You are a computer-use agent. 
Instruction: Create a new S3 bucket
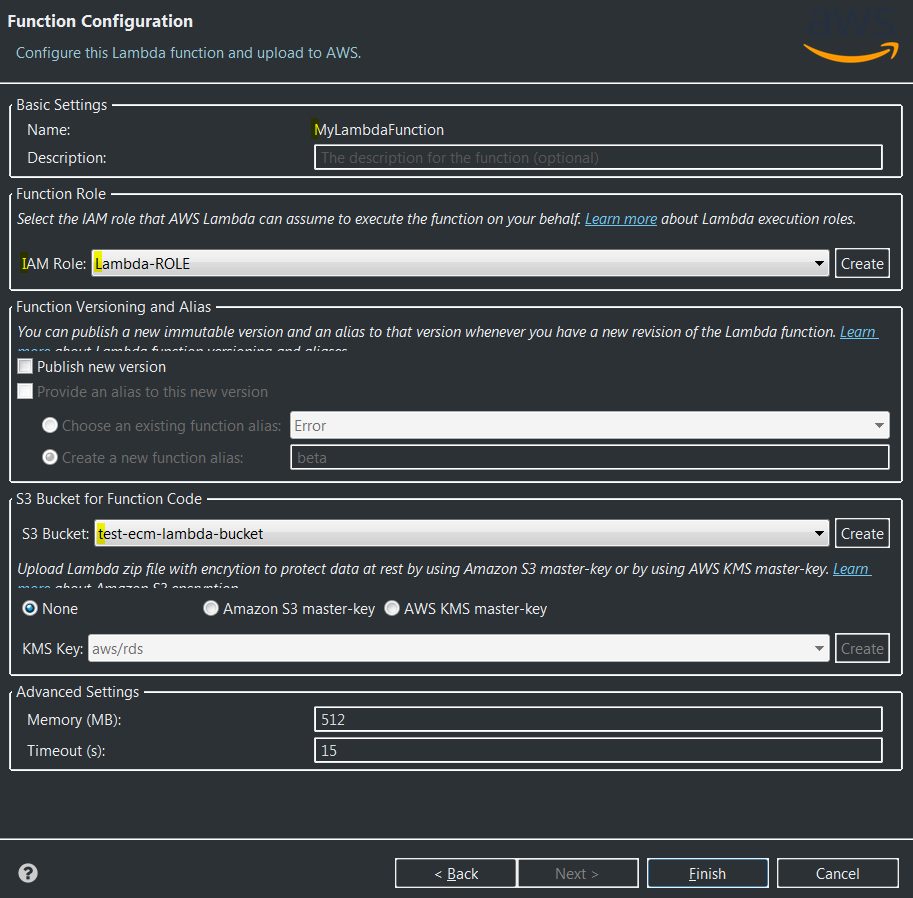862,533
